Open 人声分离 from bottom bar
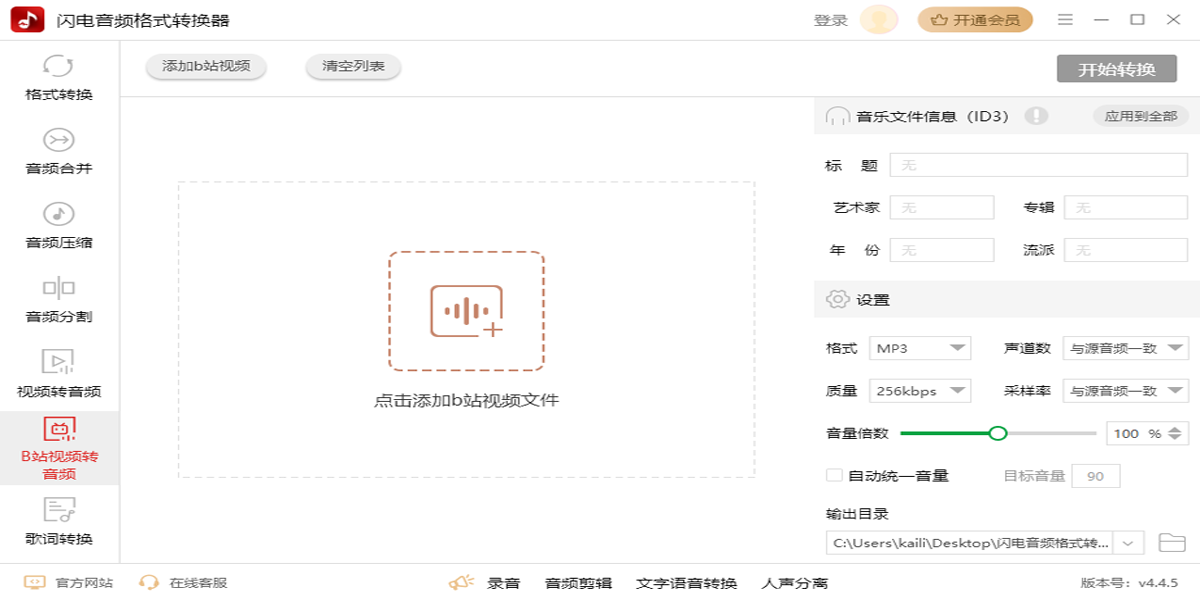The width and height of the screenshot is (1200, 600). point(795,583)
